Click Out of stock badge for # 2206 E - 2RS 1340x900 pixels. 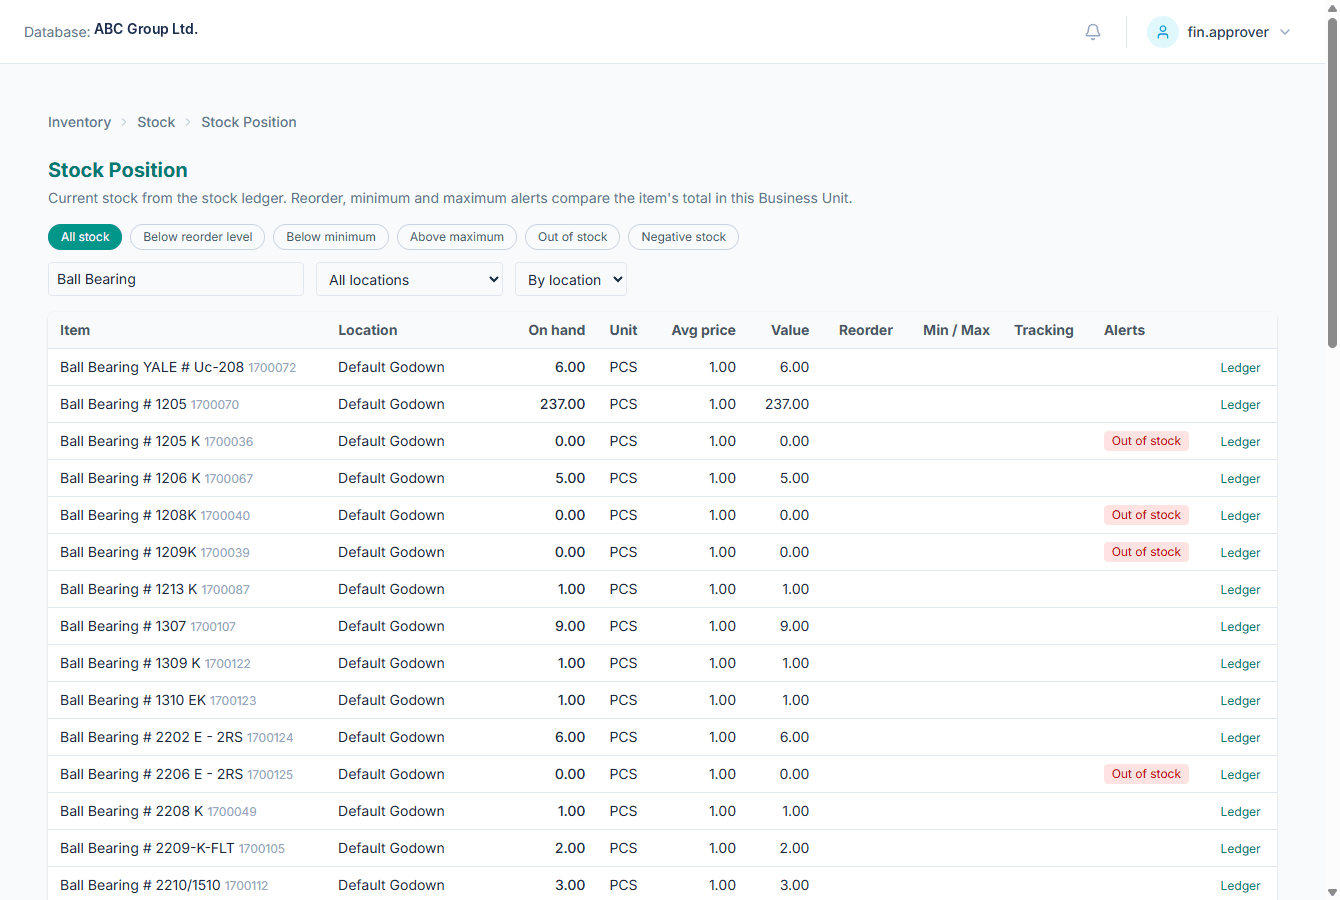coord(1146,774)
